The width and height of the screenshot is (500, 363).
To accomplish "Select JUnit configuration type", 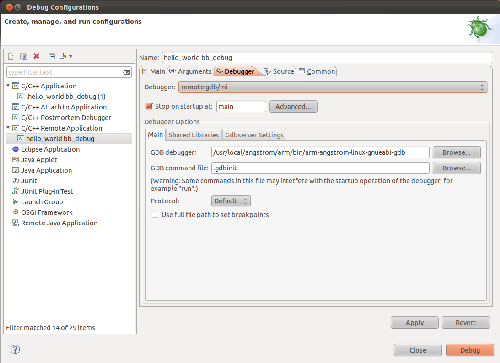I will coord(29,181).
